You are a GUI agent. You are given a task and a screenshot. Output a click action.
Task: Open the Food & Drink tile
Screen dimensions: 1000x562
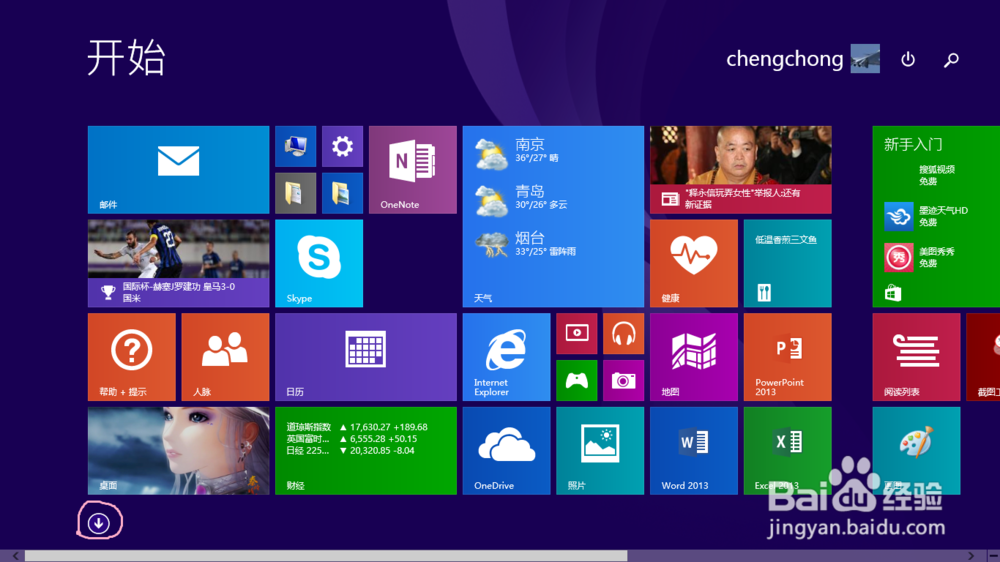tap(788, 263)
